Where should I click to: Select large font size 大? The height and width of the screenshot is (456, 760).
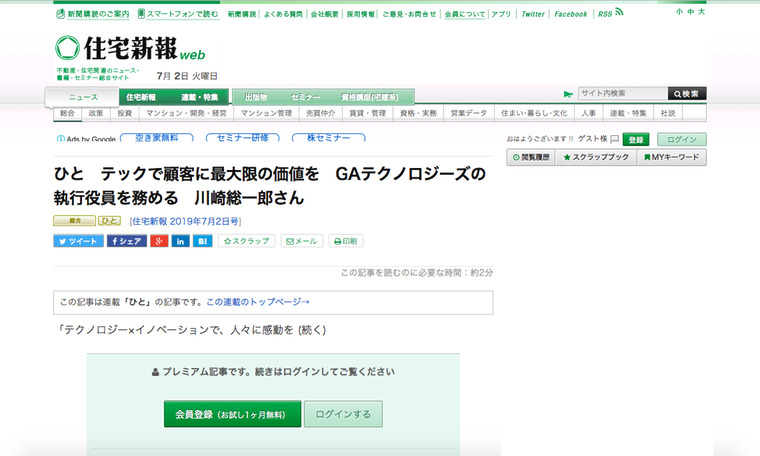coord(702,12)
